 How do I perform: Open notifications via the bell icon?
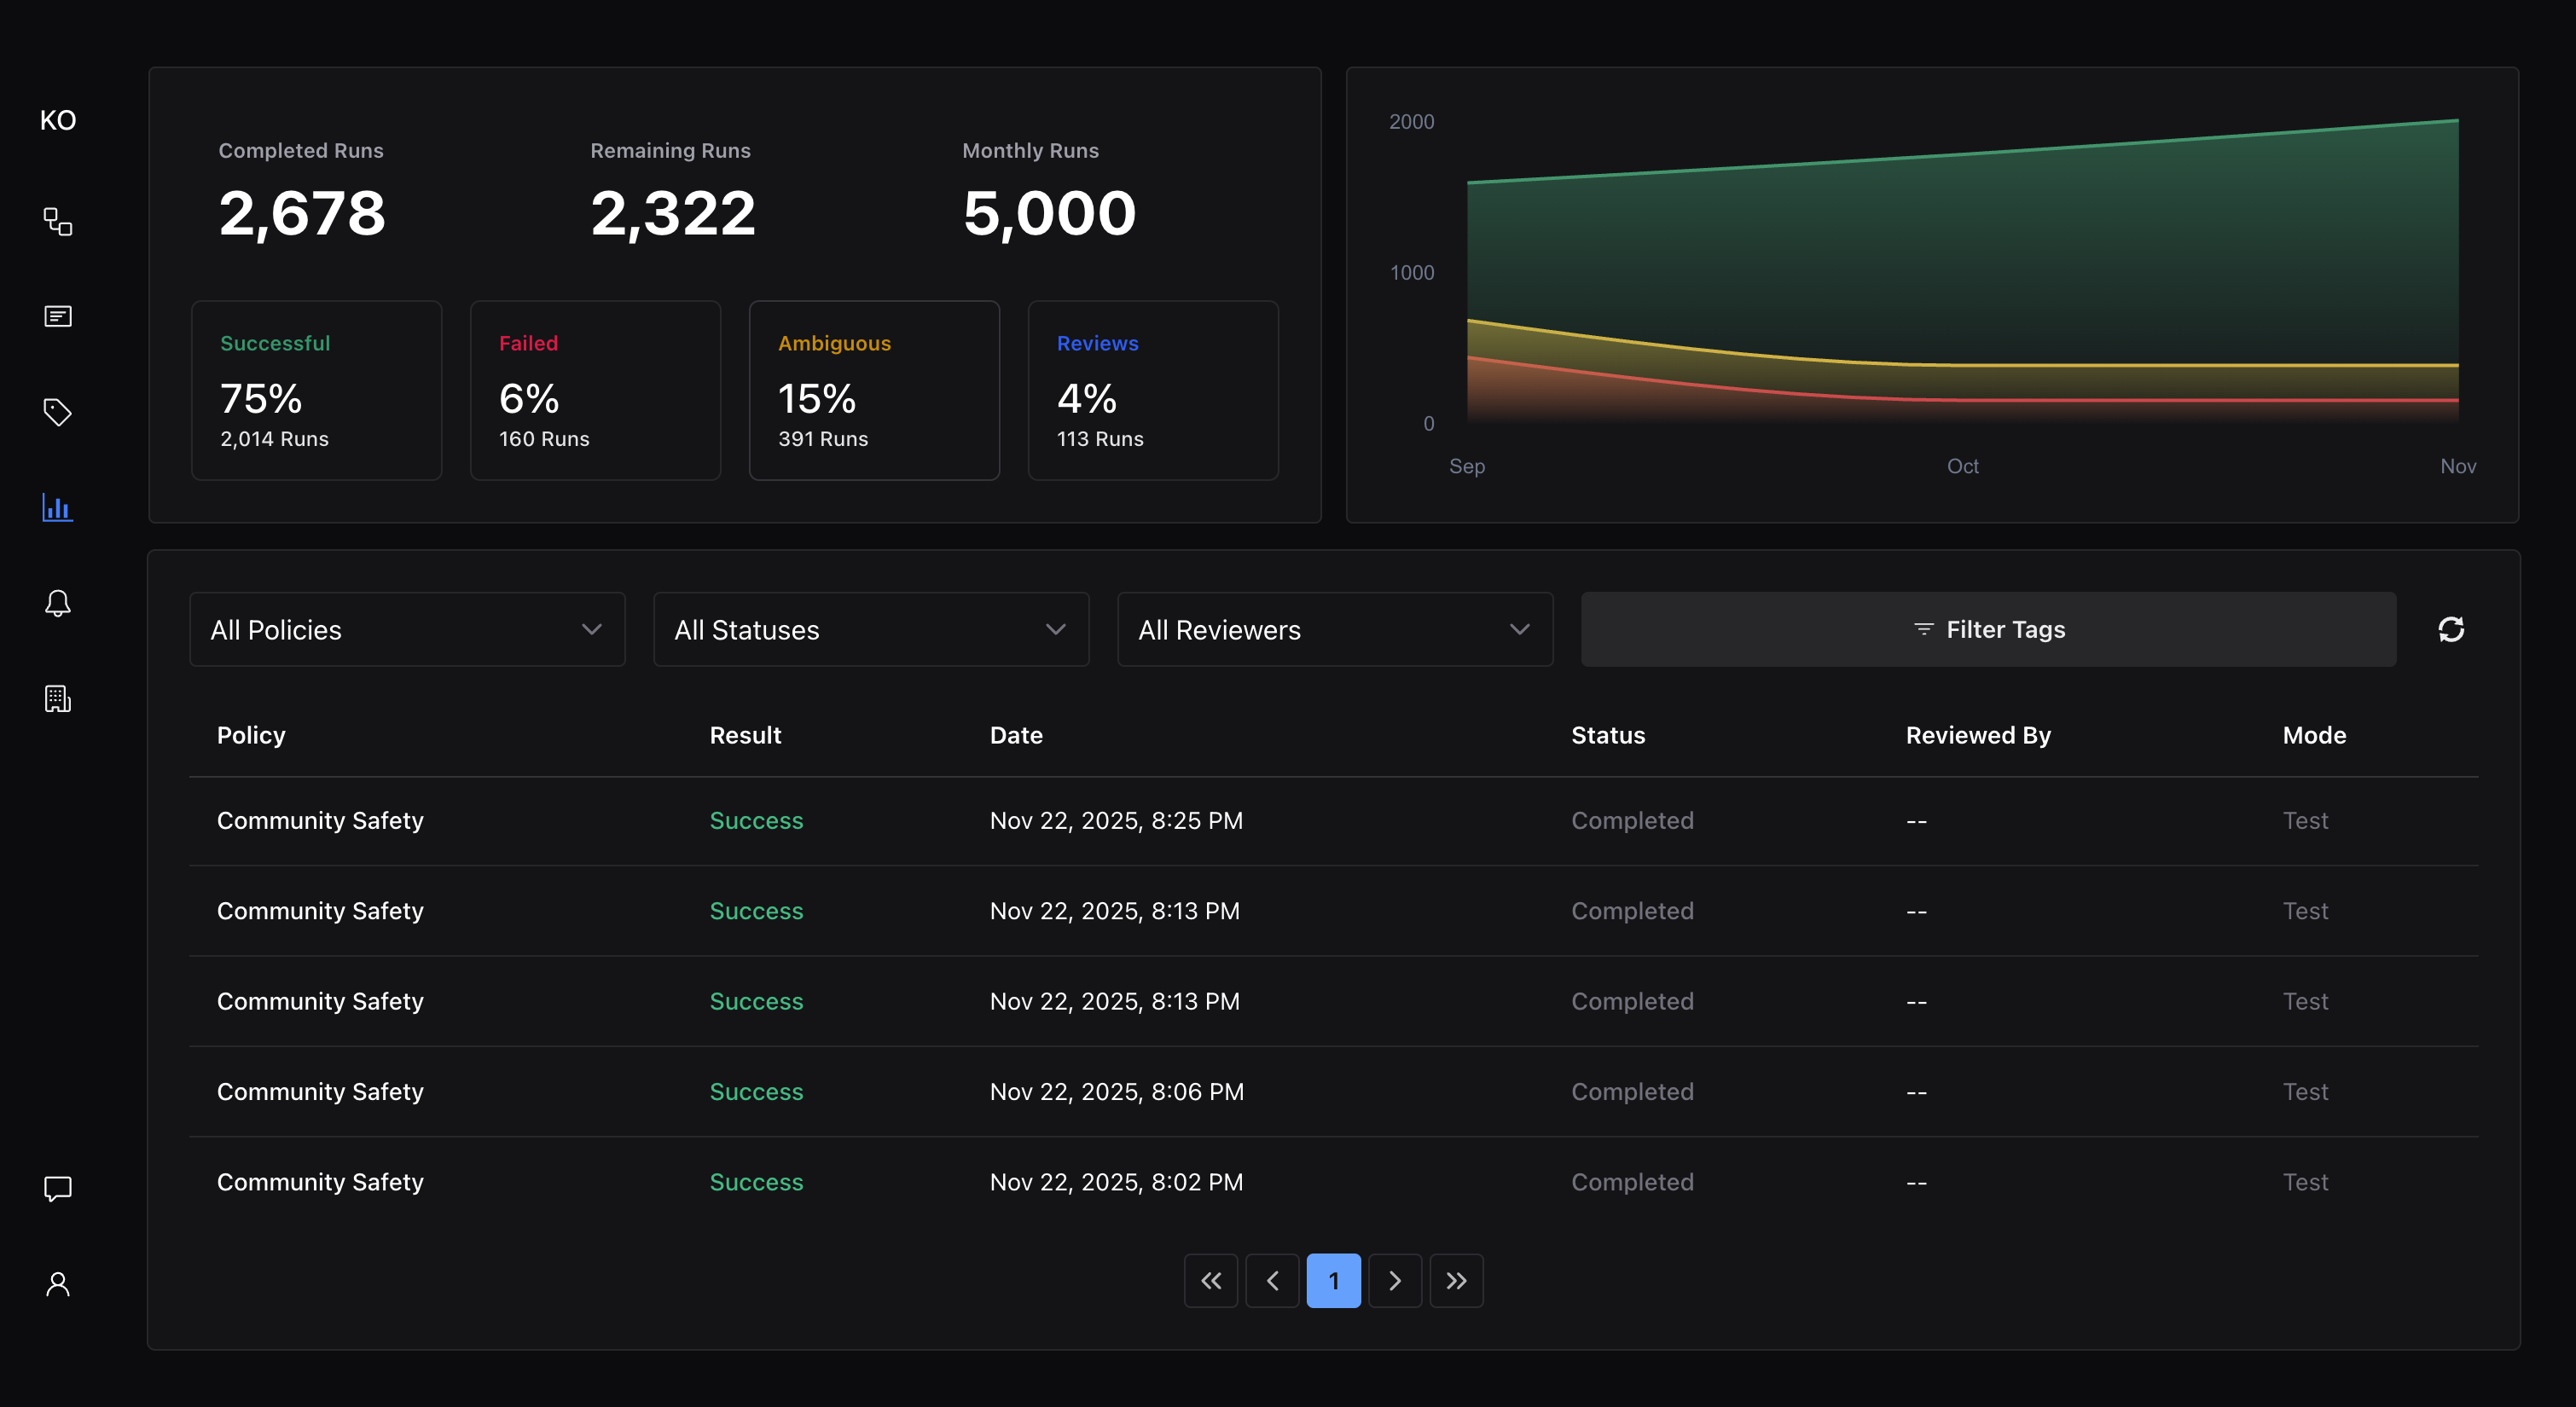57,603
